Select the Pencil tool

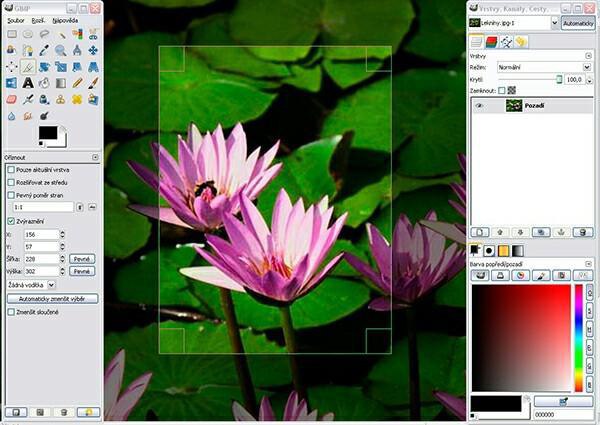[x=77, y=83]
